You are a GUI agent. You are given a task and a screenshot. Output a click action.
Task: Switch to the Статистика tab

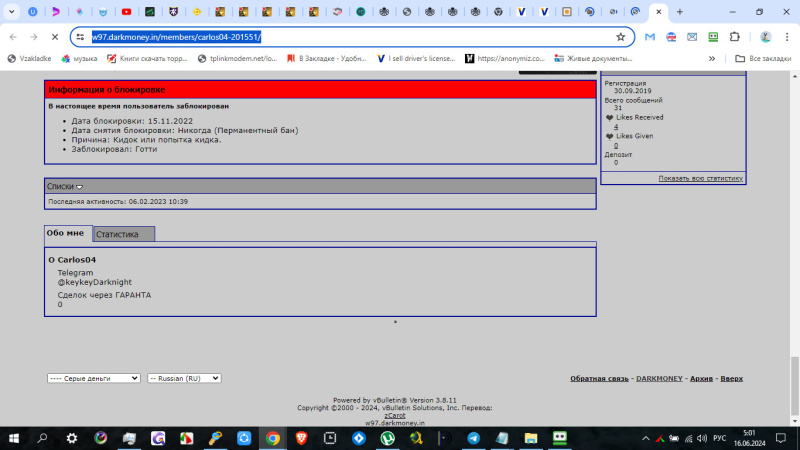(x=123, y=234)
